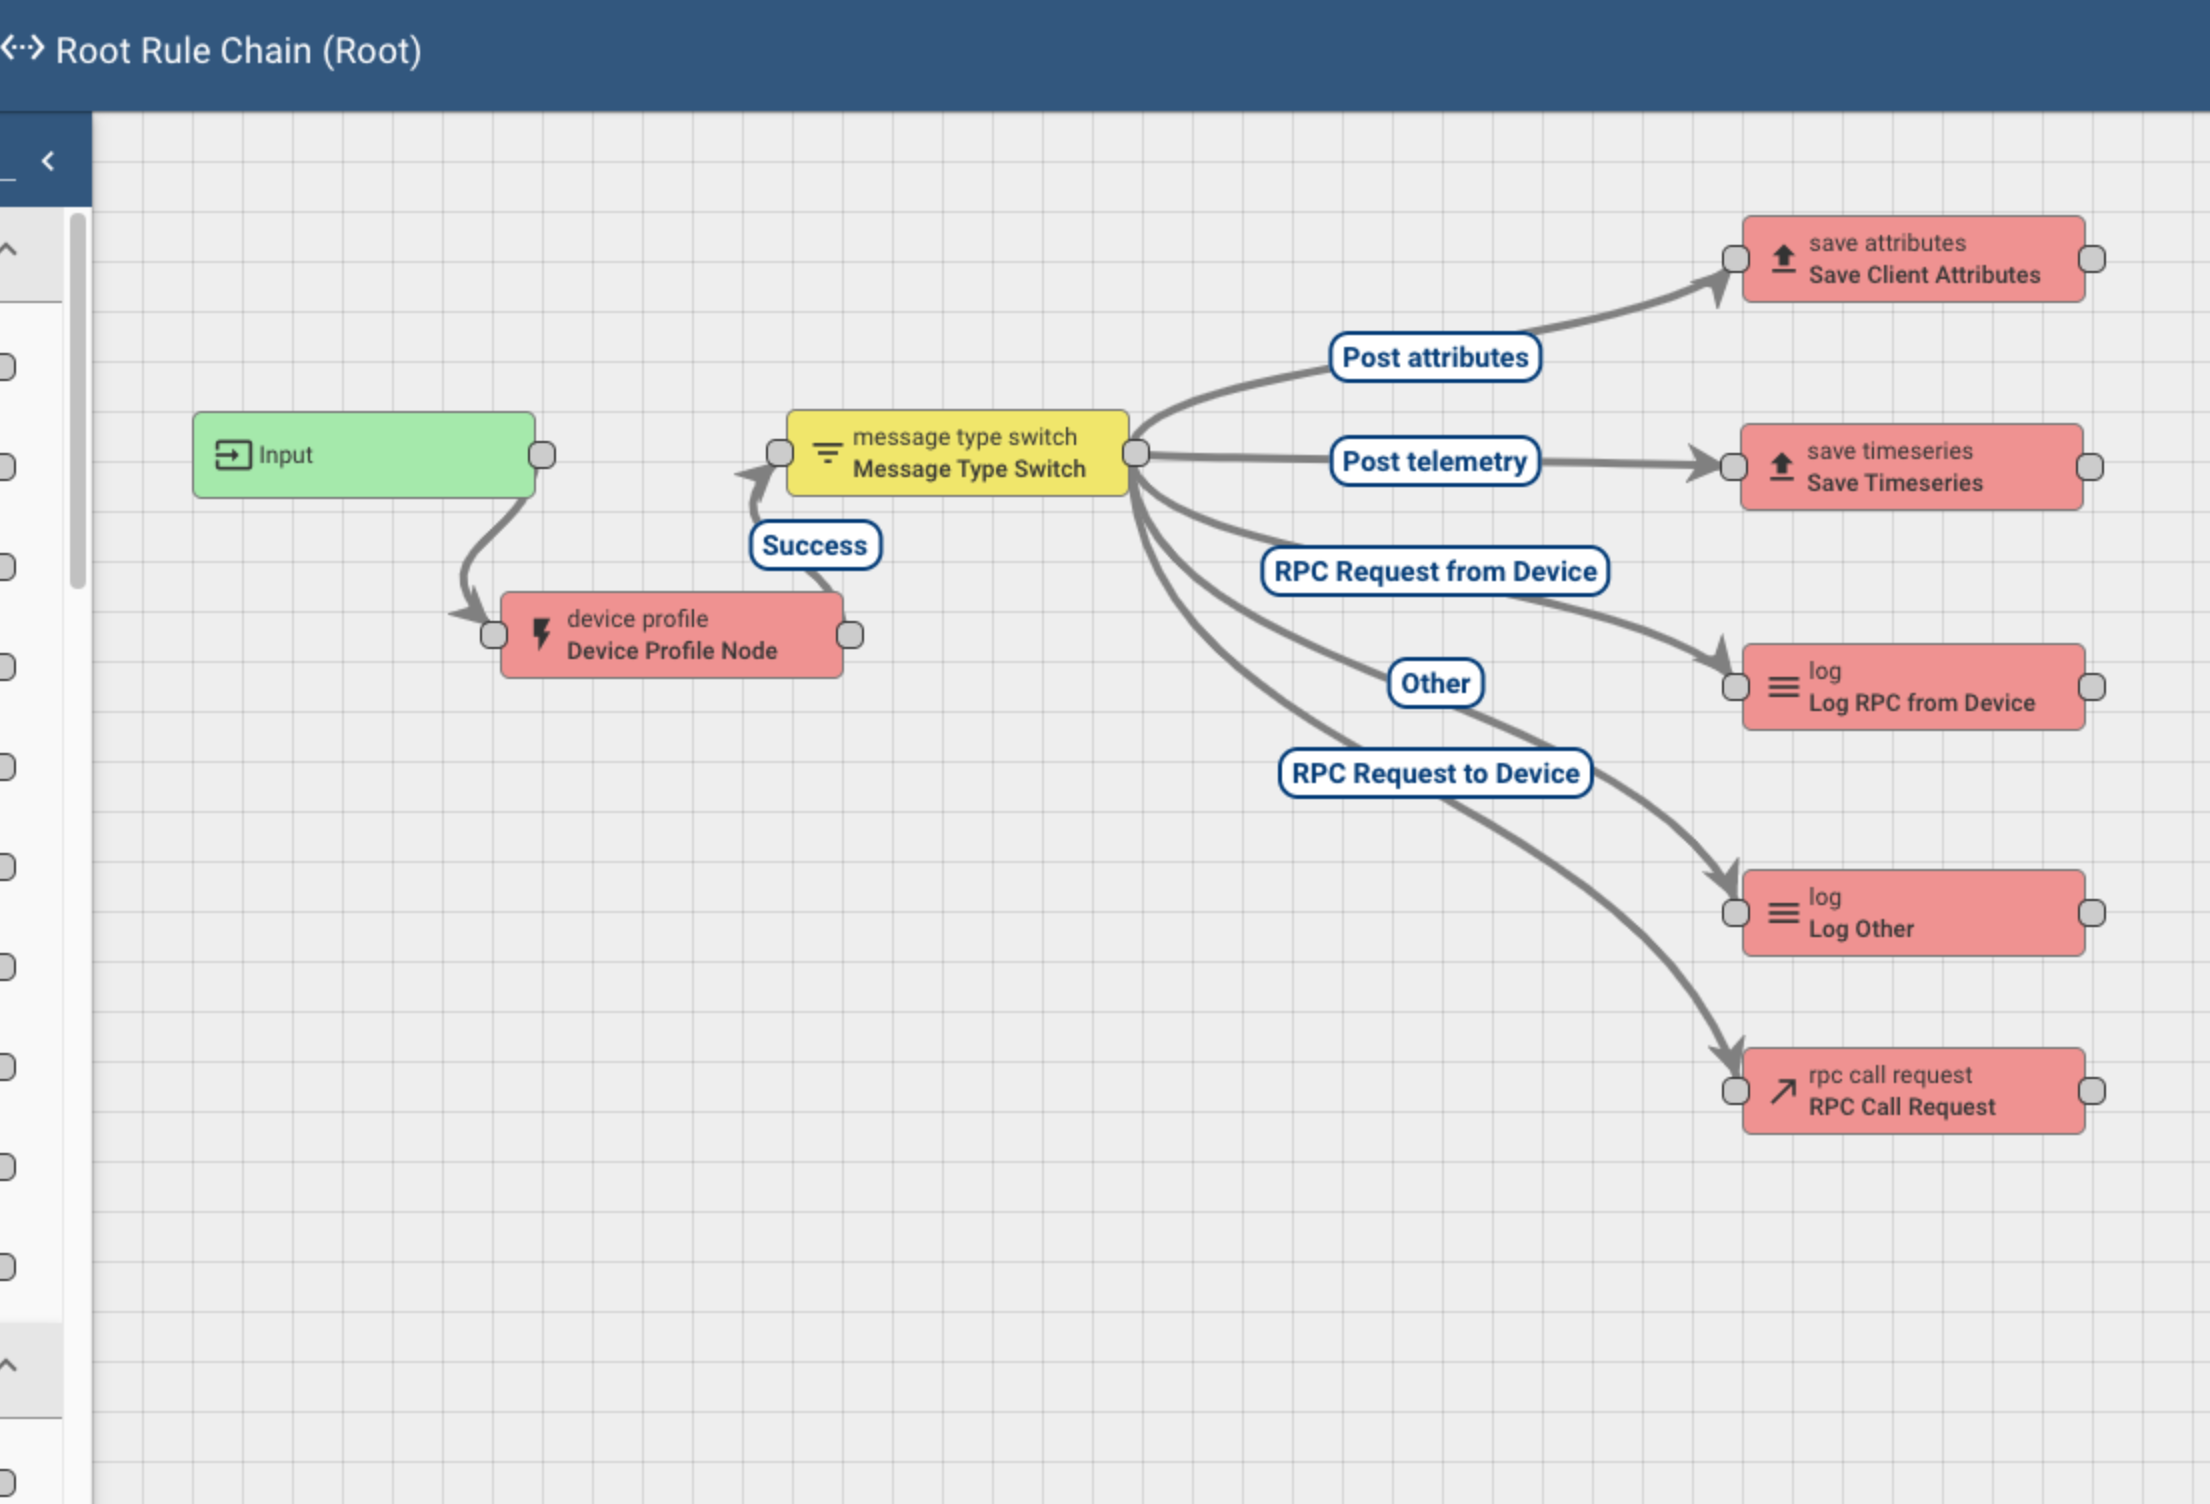Image resolution: width=2210 pixels, height=1504 pixels.
Task: Click the left panel vertical scrollbar
Action: click(78, 400)
